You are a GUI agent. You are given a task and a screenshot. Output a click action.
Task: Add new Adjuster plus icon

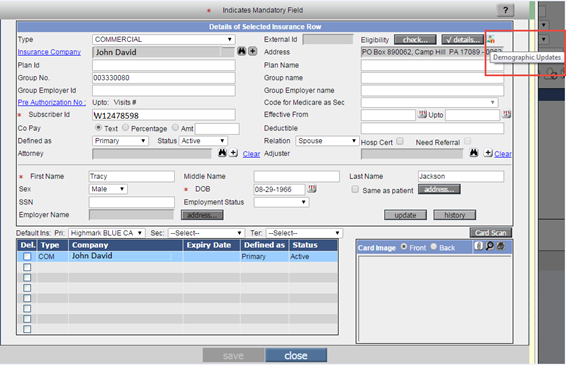click(488, 153)
